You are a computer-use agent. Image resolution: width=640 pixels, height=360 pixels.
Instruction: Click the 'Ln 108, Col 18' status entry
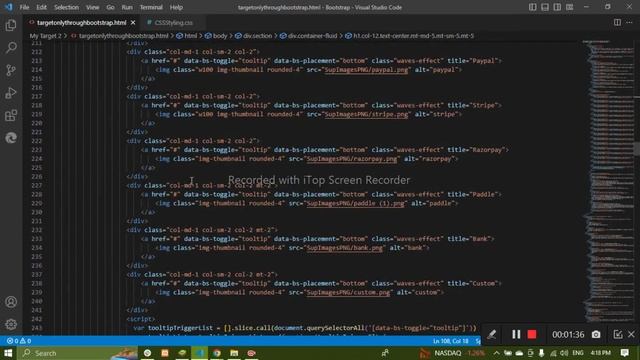coord(451,341)
